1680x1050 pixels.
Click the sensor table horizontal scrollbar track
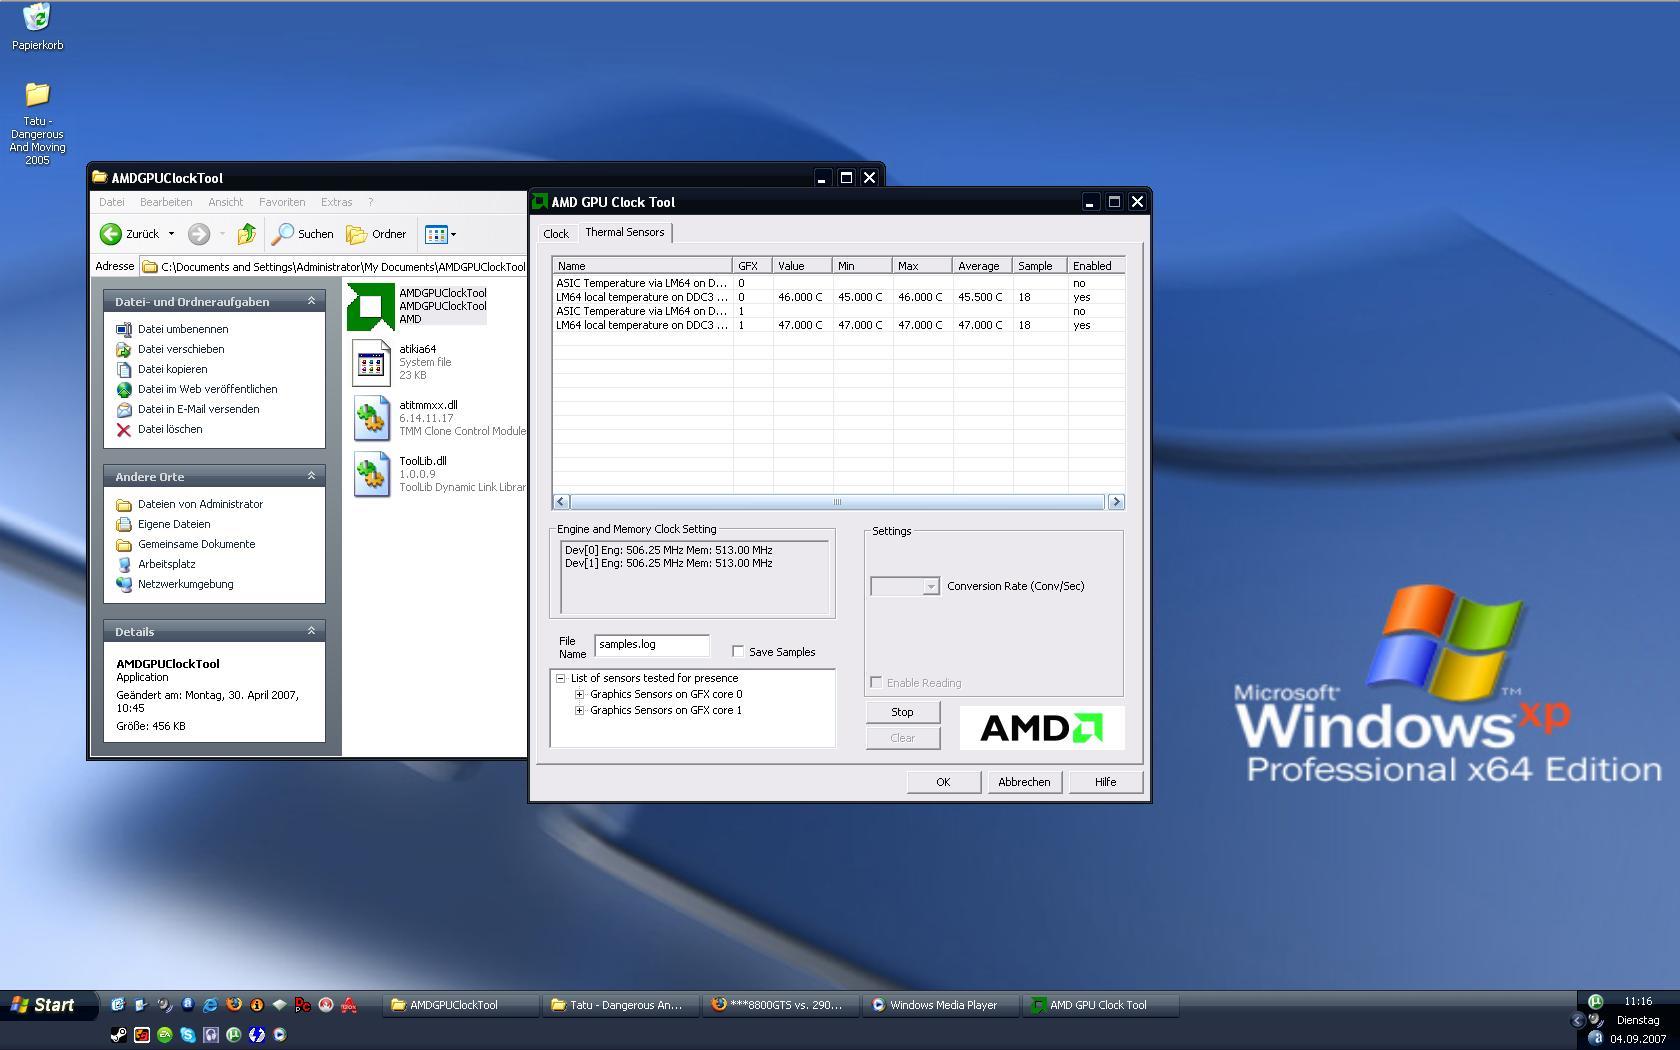point(838,502)
